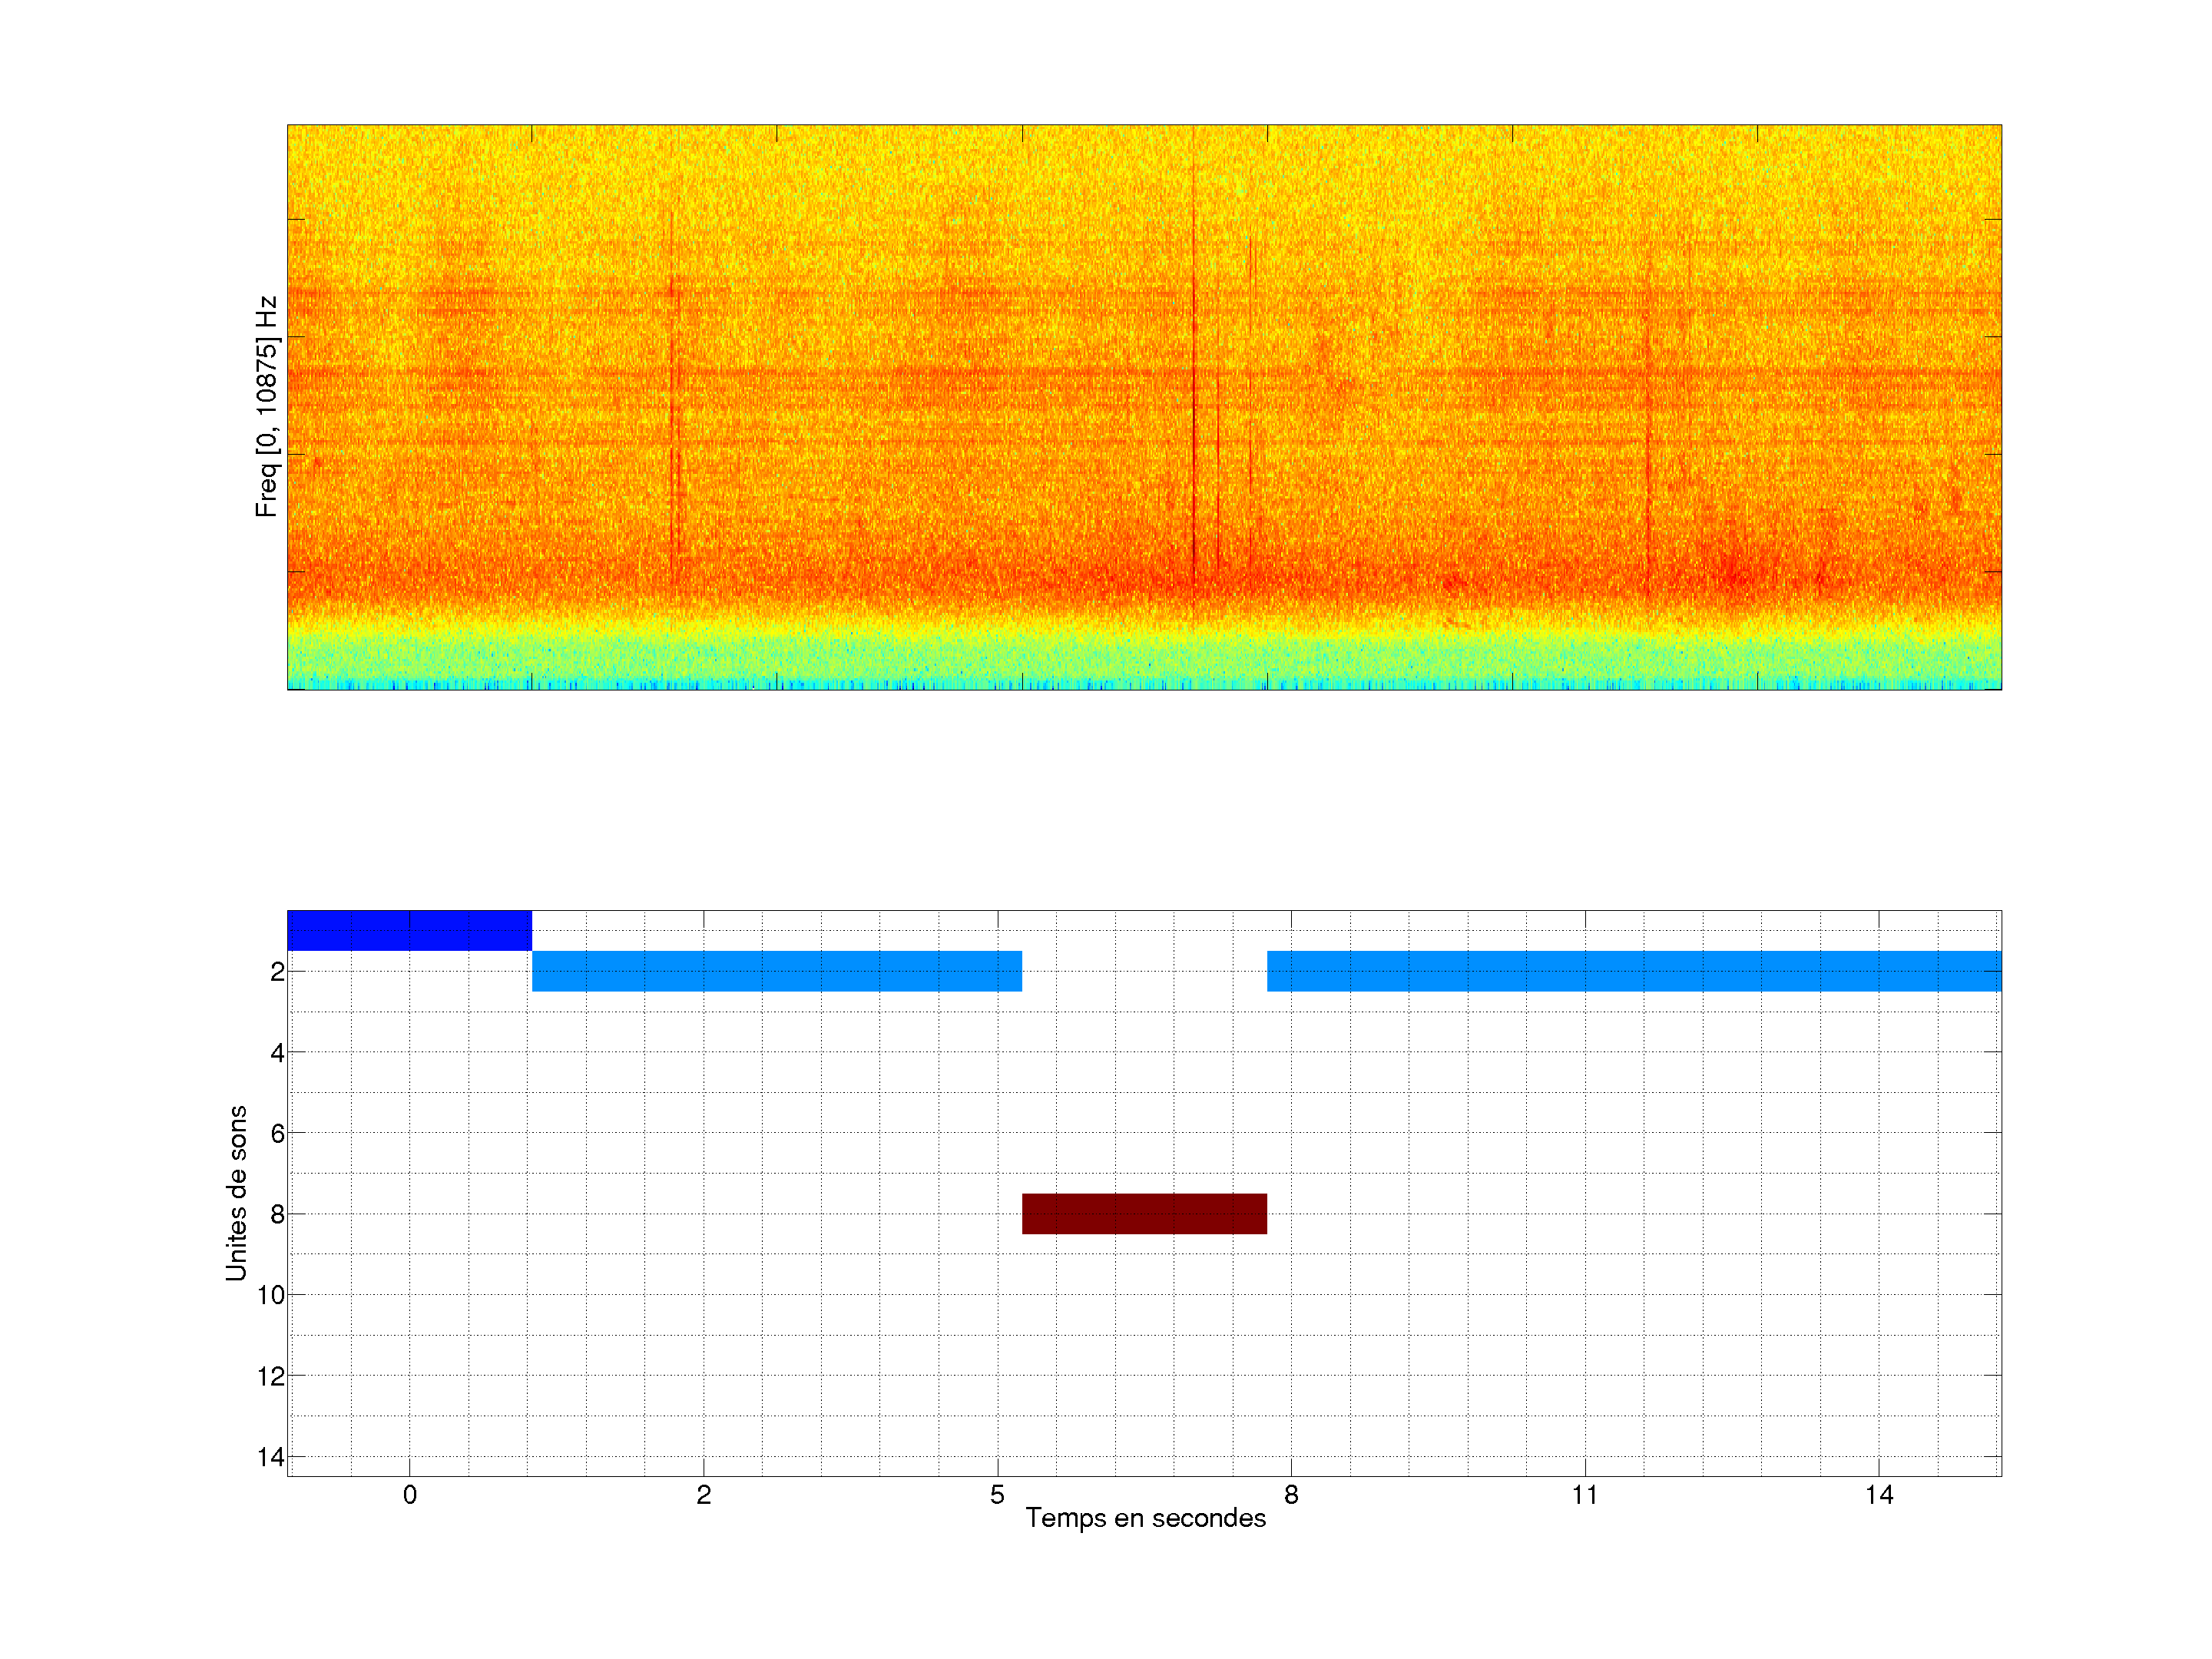Click the second light blue segment after 8 seconds
This screenshot has width=2212, height=1659.
[x=1633, y=971]
